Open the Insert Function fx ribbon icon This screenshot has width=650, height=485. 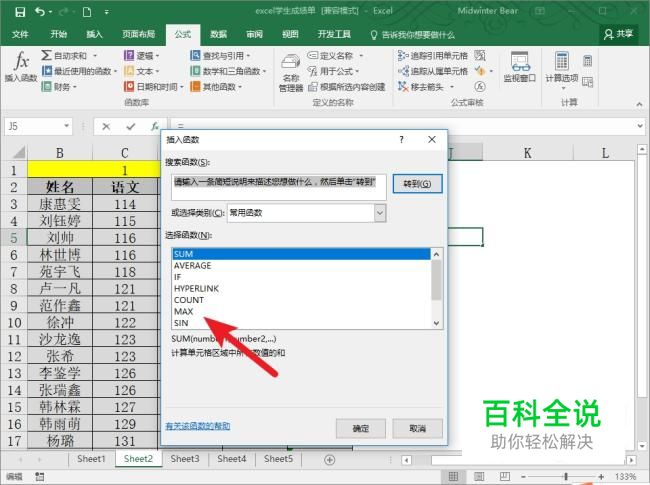pos(21,61)
